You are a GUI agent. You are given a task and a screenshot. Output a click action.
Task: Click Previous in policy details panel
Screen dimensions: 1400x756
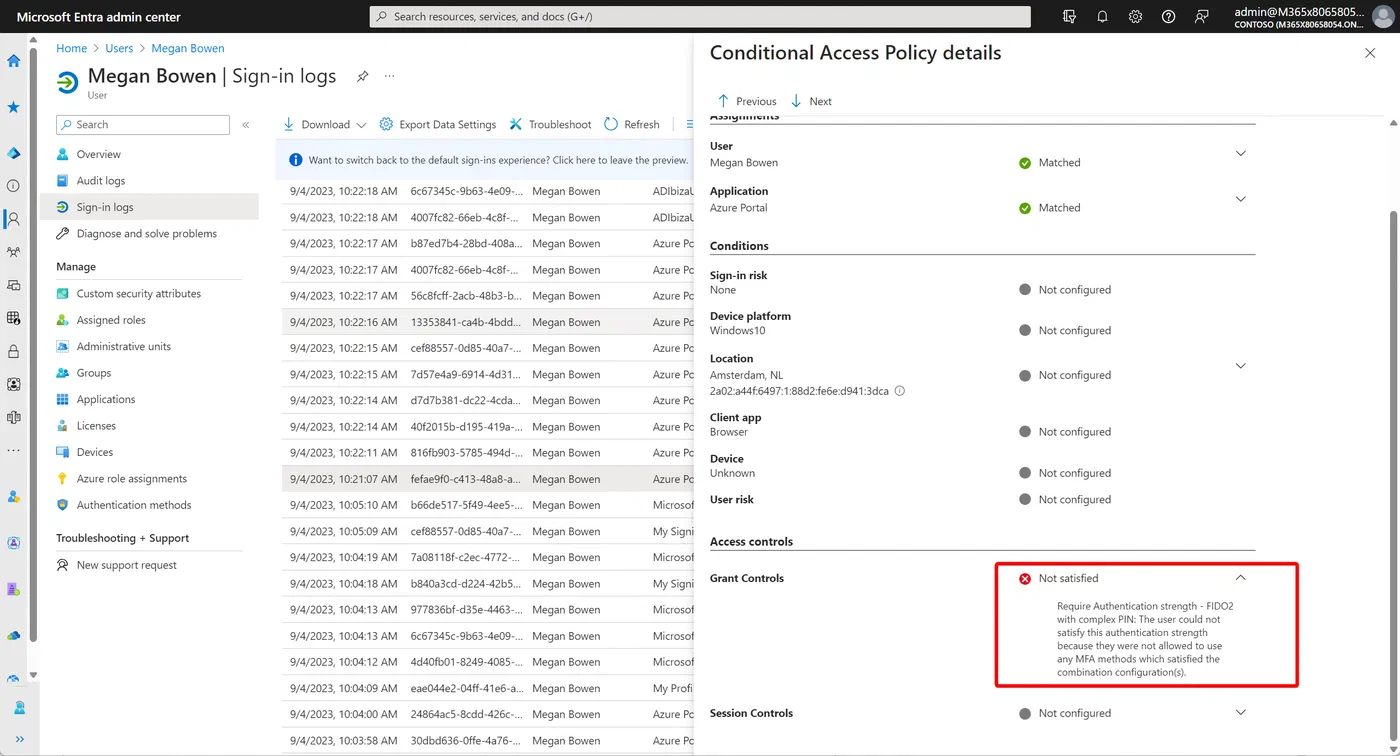click(747, 101)
